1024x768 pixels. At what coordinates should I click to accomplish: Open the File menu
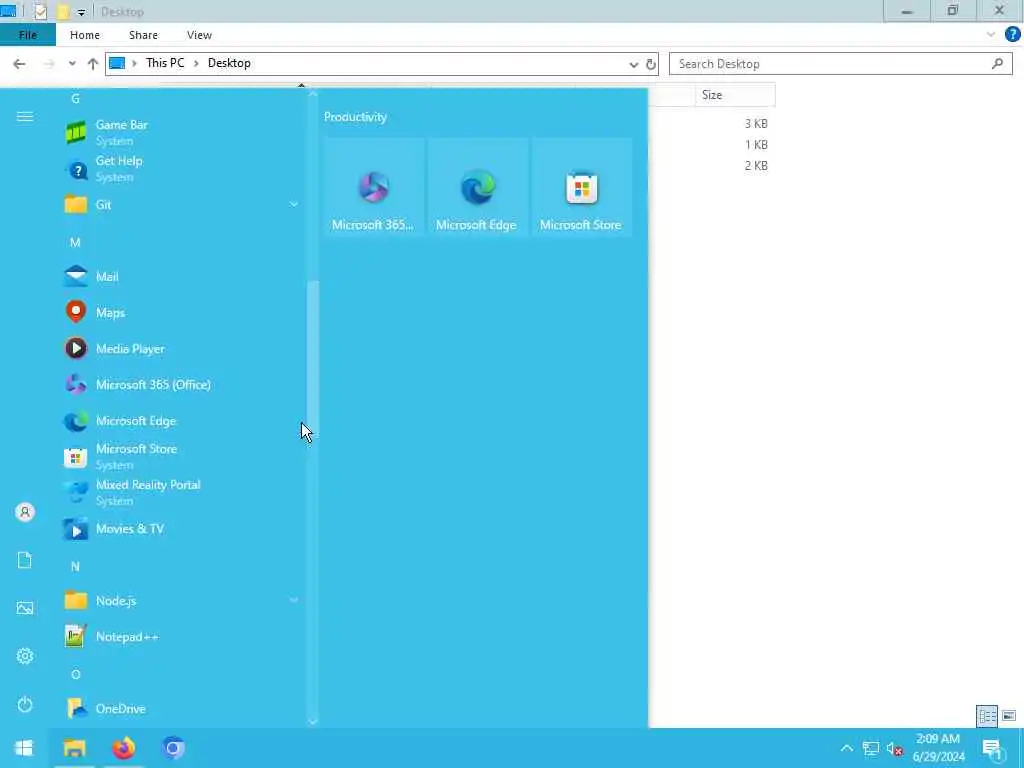(27, 35)
